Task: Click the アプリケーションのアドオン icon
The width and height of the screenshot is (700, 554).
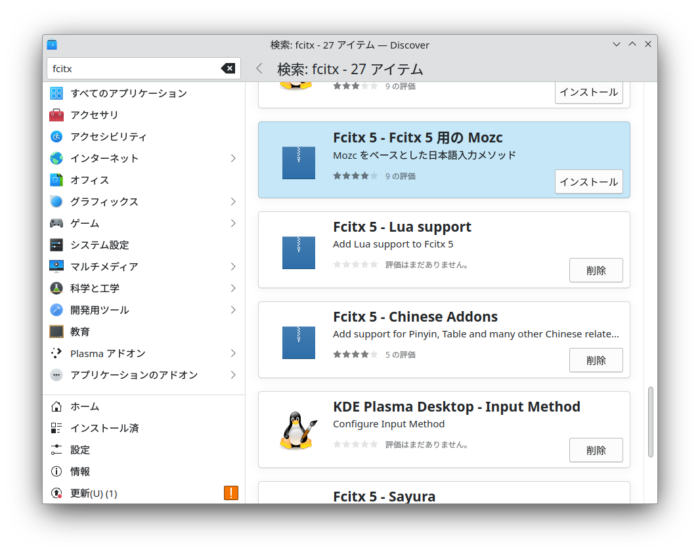Action: tap(56, 375)
